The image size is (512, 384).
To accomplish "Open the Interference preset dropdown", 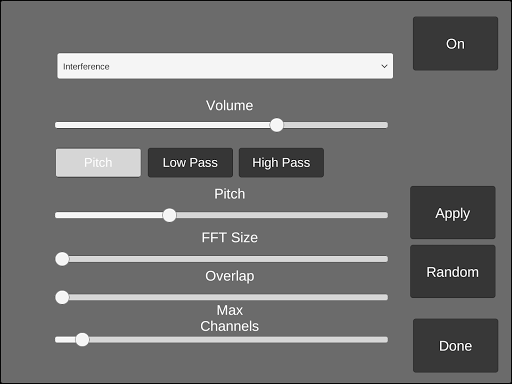I will tap(225, 66).
